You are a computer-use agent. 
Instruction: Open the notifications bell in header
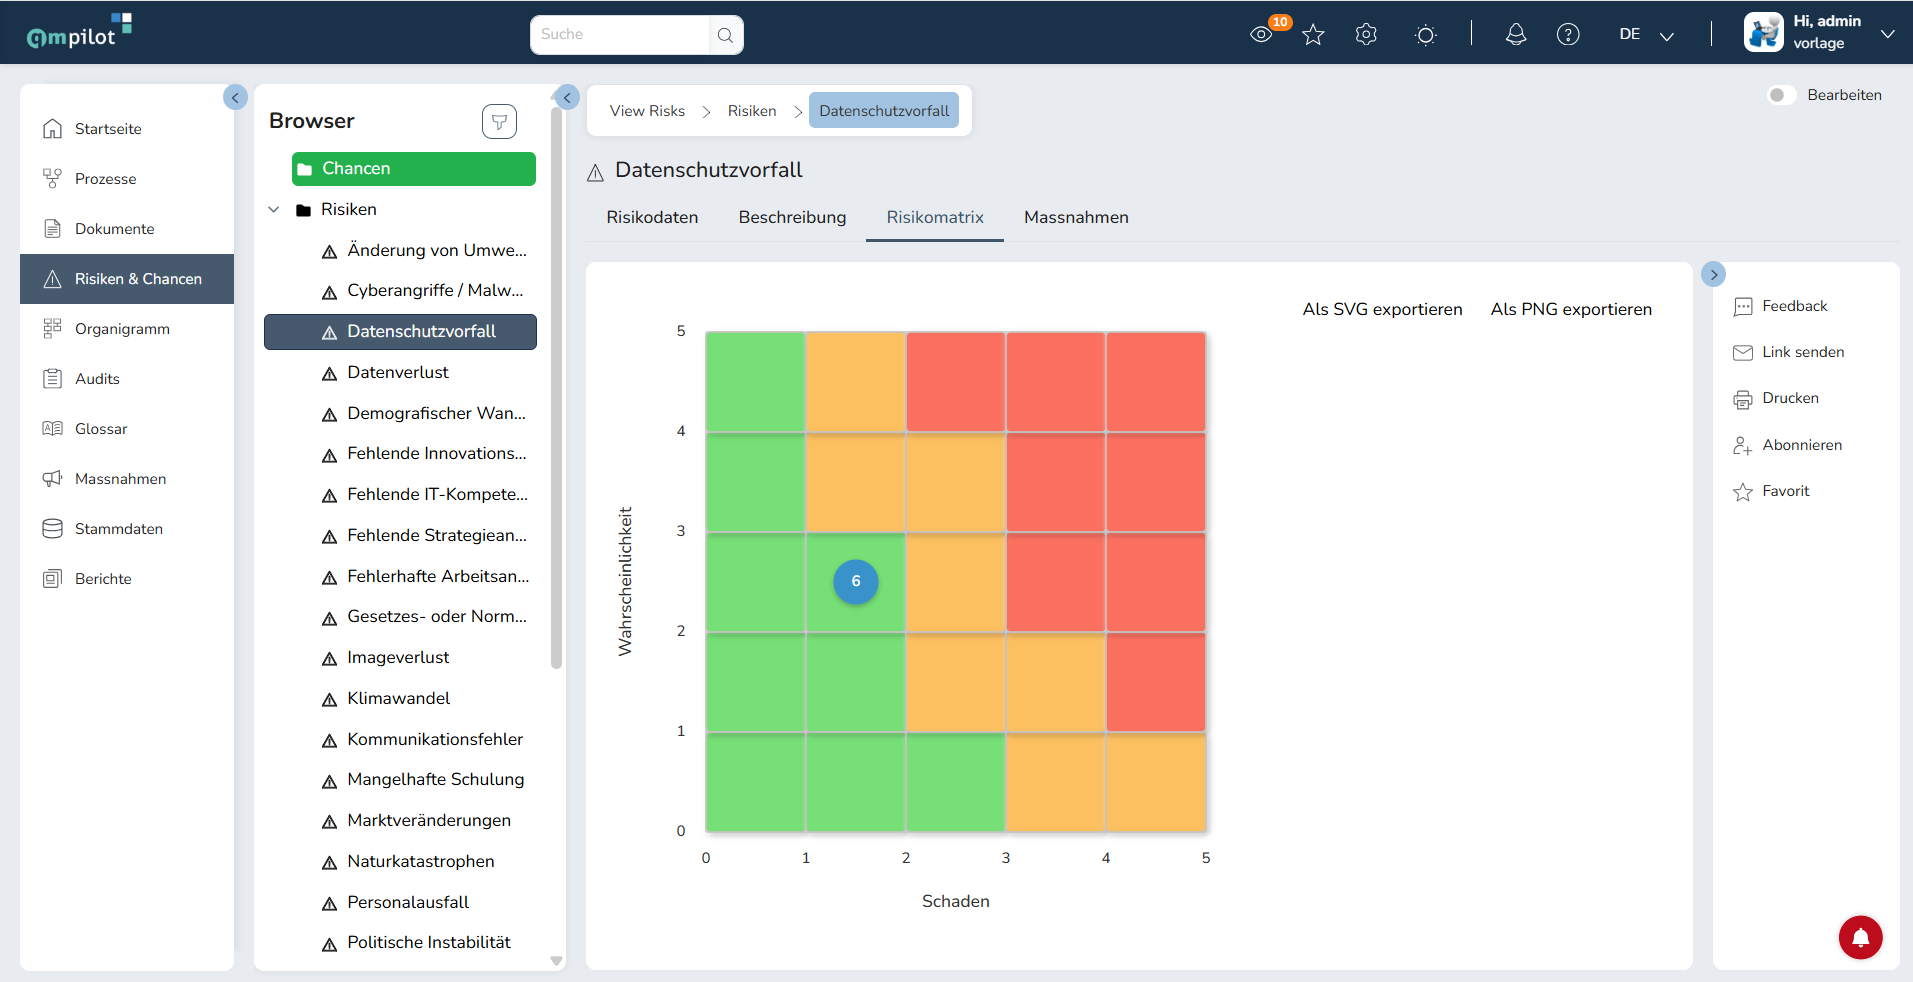pyautogui.click(x=1516, y=35)
